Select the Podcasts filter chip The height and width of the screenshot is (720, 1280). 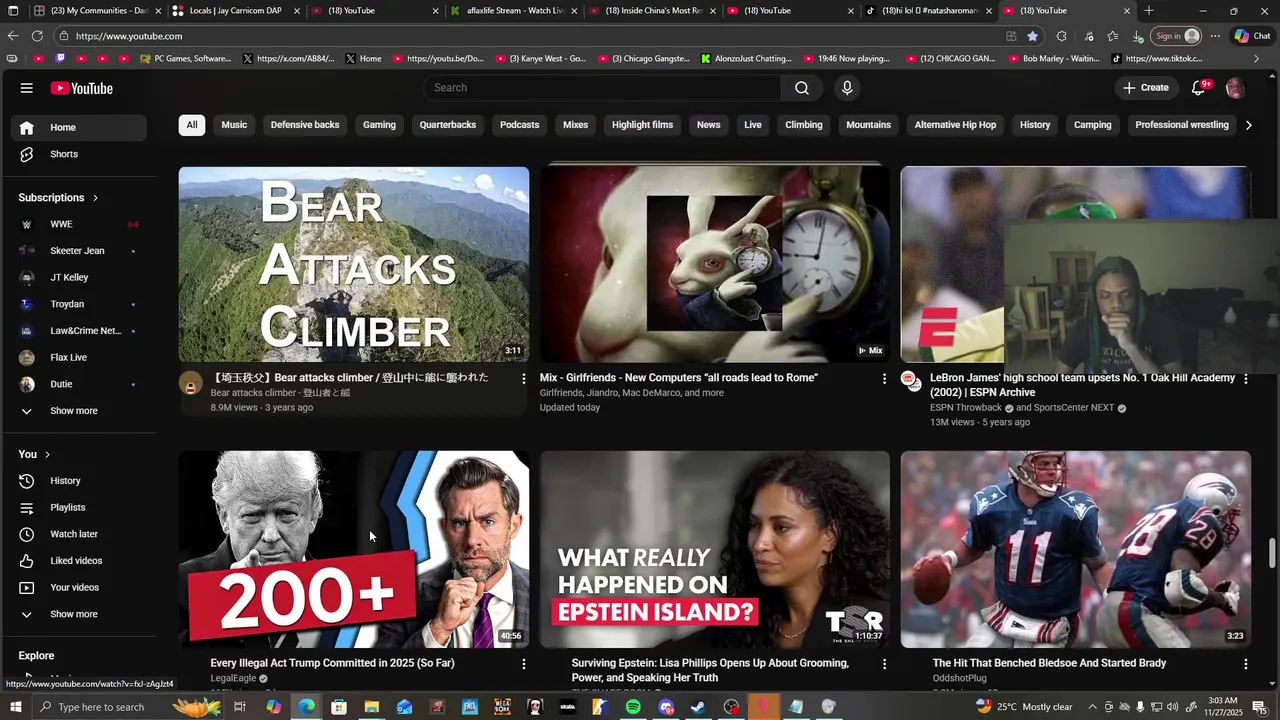click(519, 125)
